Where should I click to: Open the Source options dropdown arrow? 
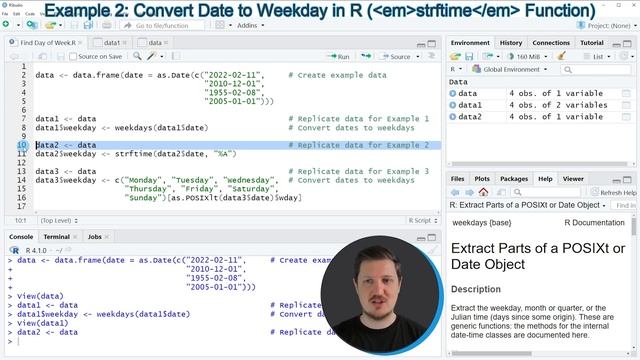(418, 56)
